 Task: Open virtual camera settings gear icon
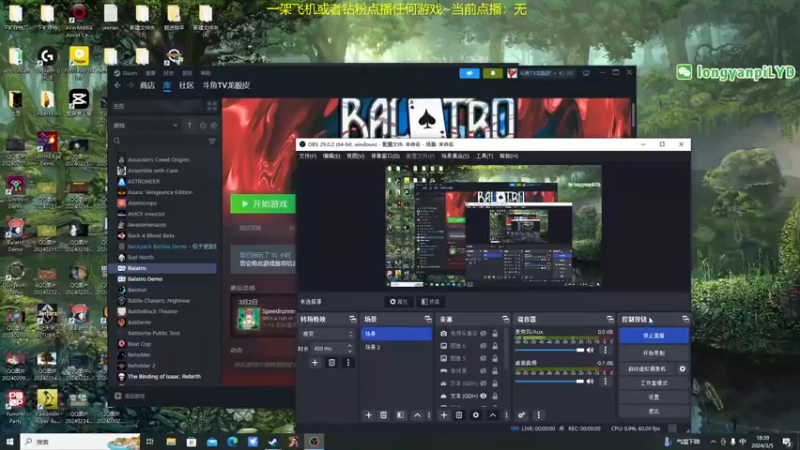682,368
